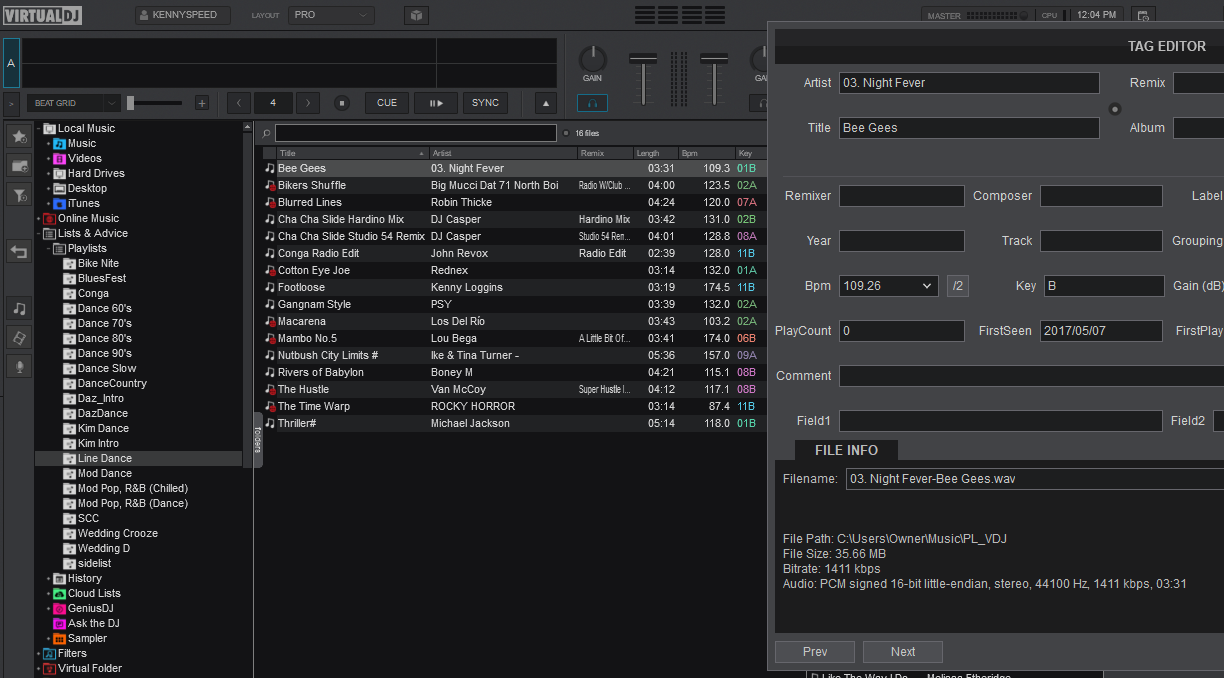This screenshot has height=678, width=1224.
Task: Open the Layout PRO dropdown
Action: point(331,16)
